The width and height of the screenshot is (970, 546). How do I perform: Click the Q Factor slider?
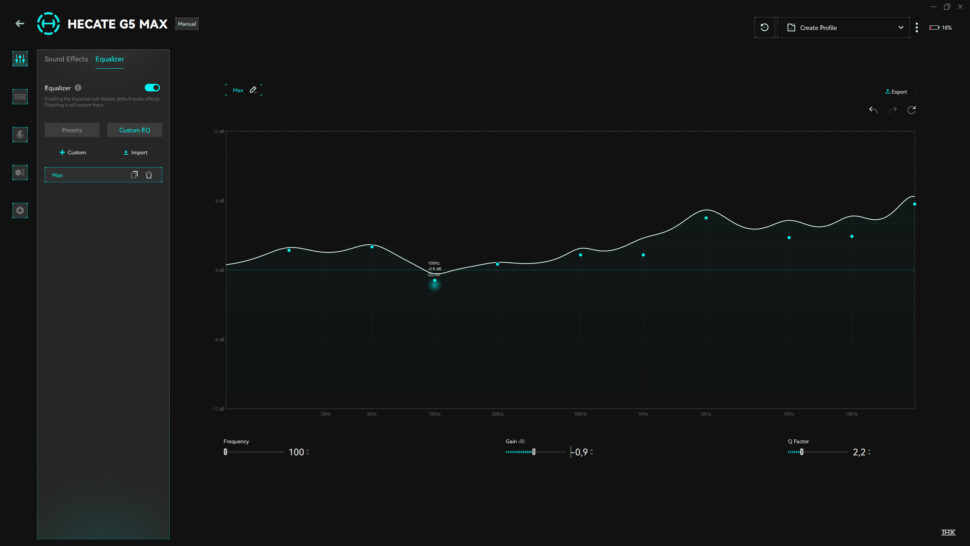point(818,452)
